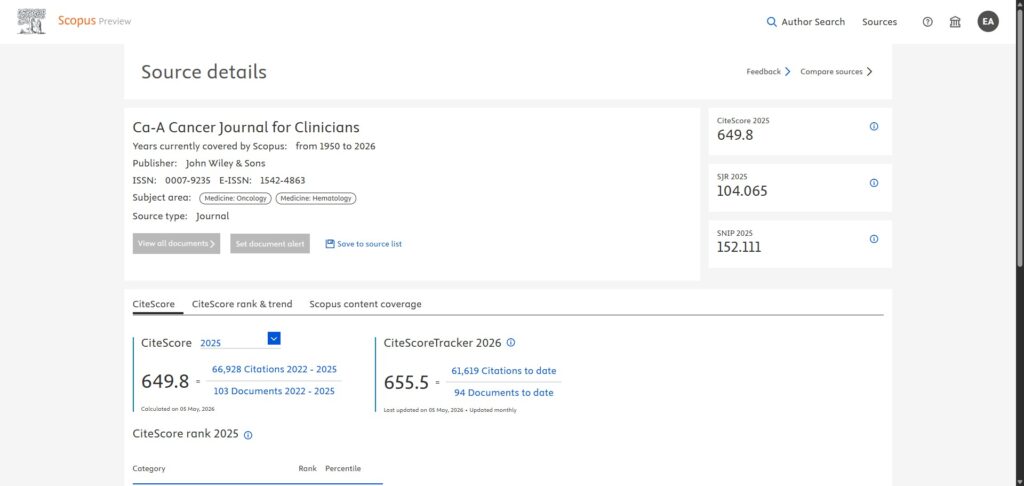
Task: Click the E-ISSN value 1542-4863
Action: pos(282,180)
